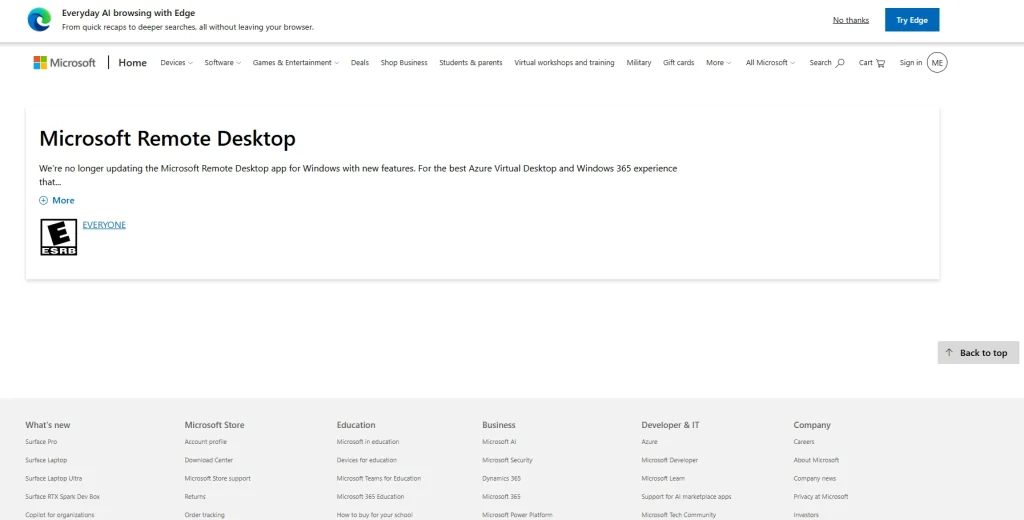Viewport: 1024px width, 520px height.
Task: Open Microsoft Developer footer link
Action: (x=669, y=460)
